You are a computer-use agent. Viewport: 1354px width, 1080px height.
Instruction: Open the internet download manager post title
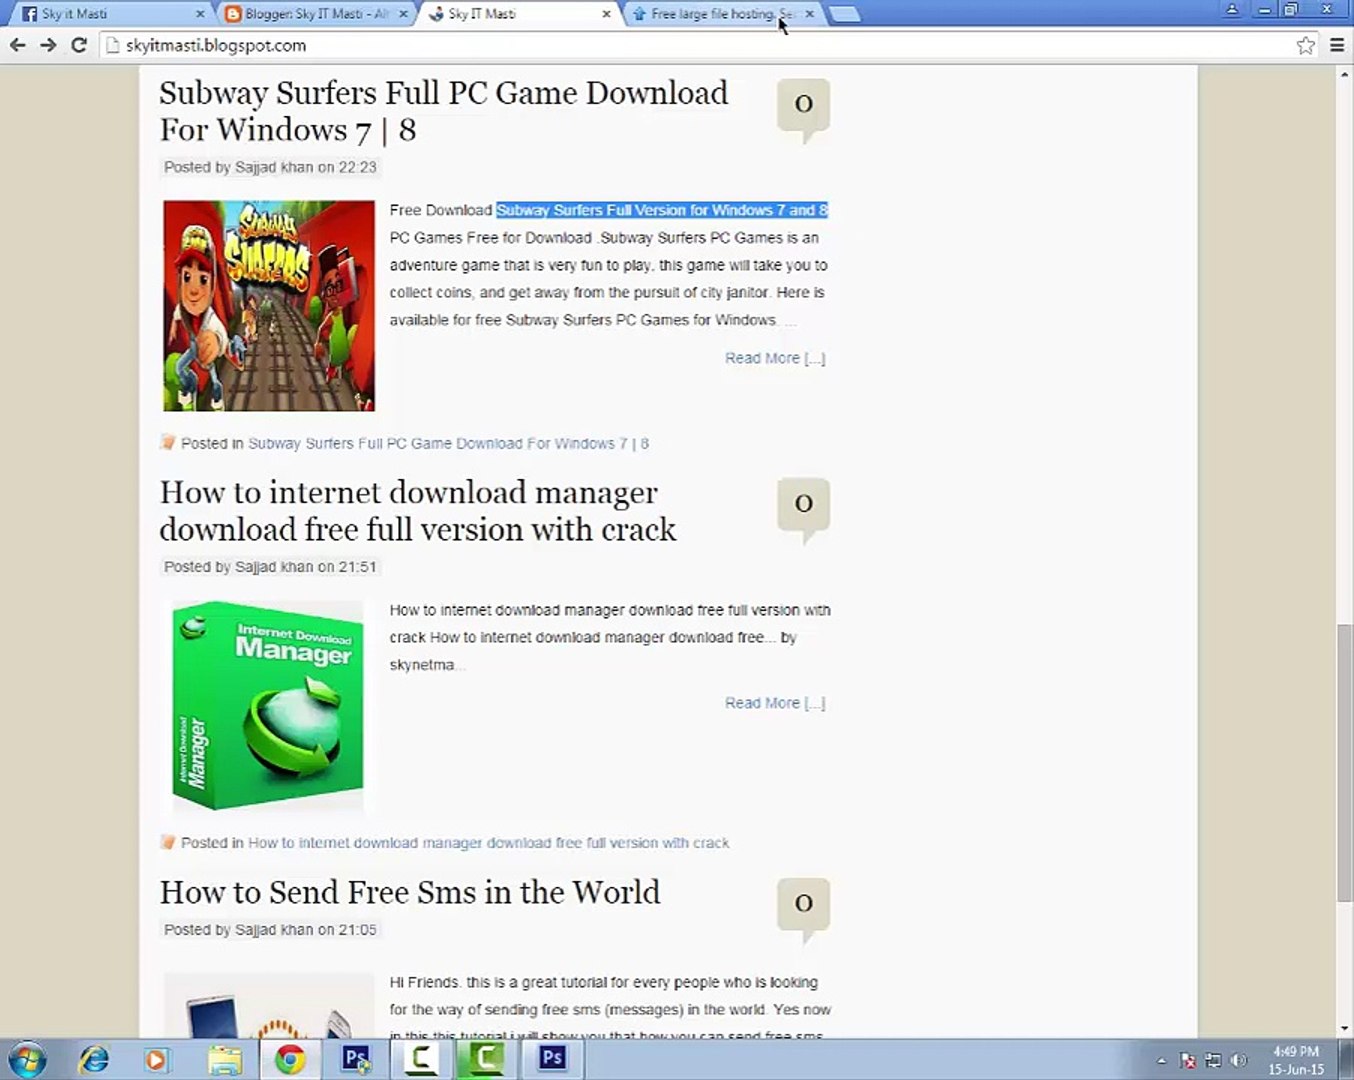[418, 511]
